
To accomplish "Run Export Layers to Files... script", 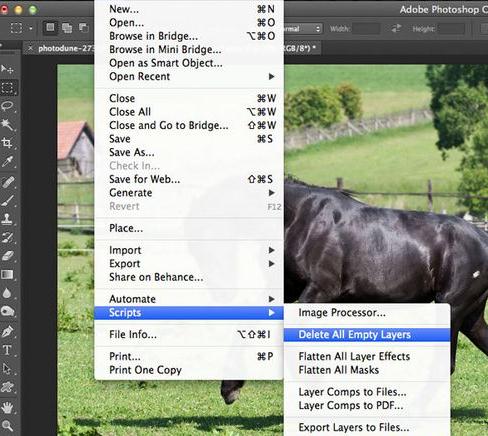I will point(367,427).
